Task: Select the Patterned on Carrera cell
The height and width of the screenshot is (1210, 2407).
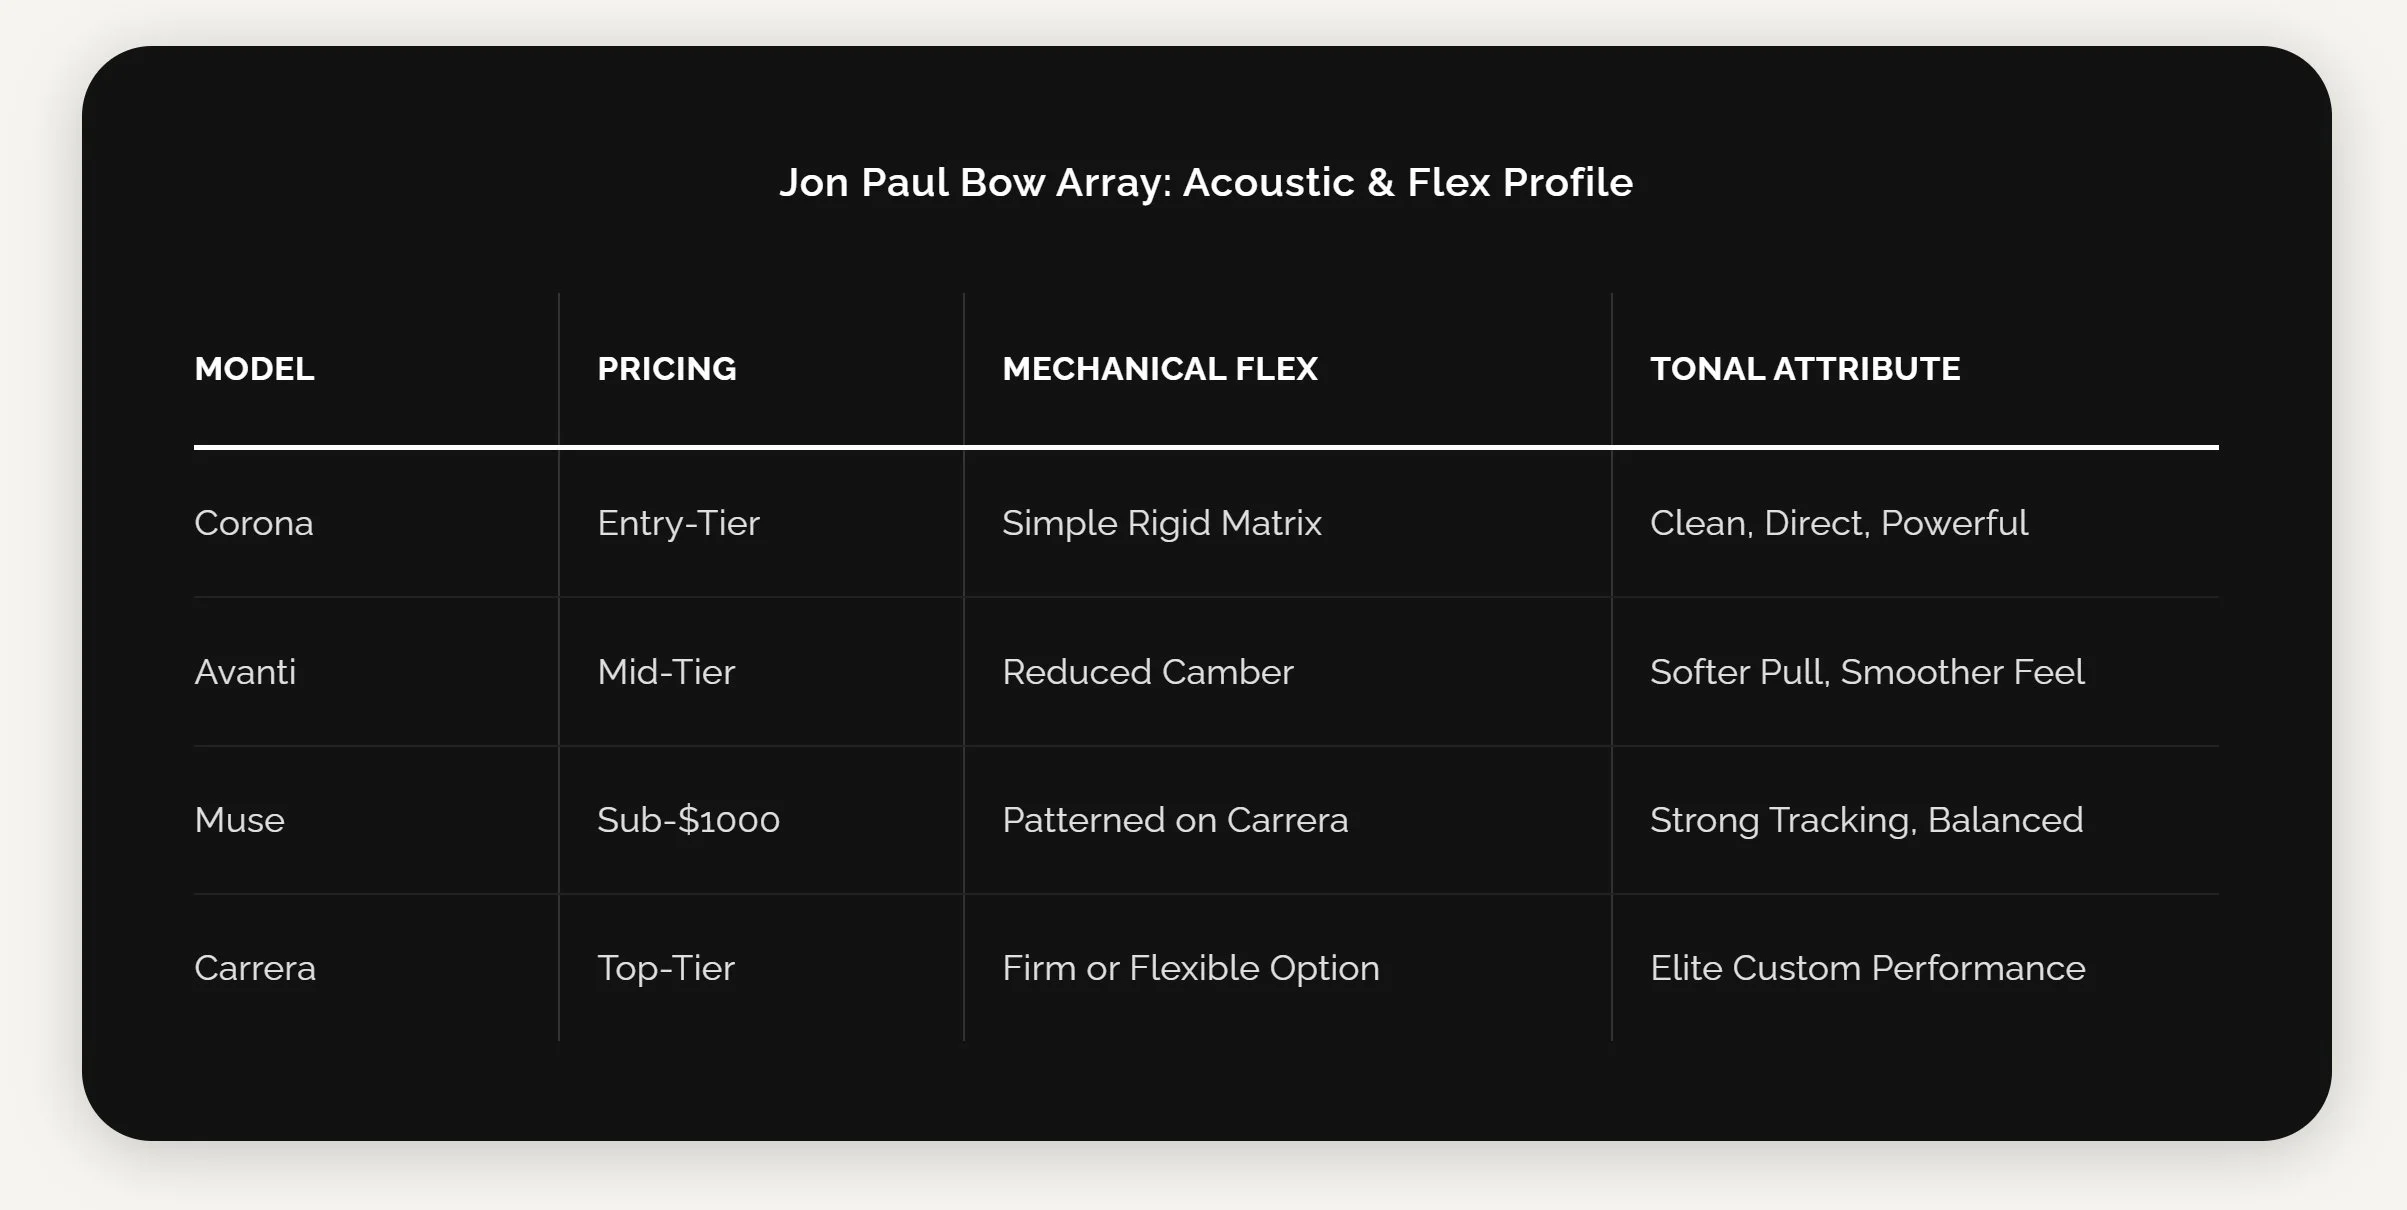Action: click(1287, 820)
